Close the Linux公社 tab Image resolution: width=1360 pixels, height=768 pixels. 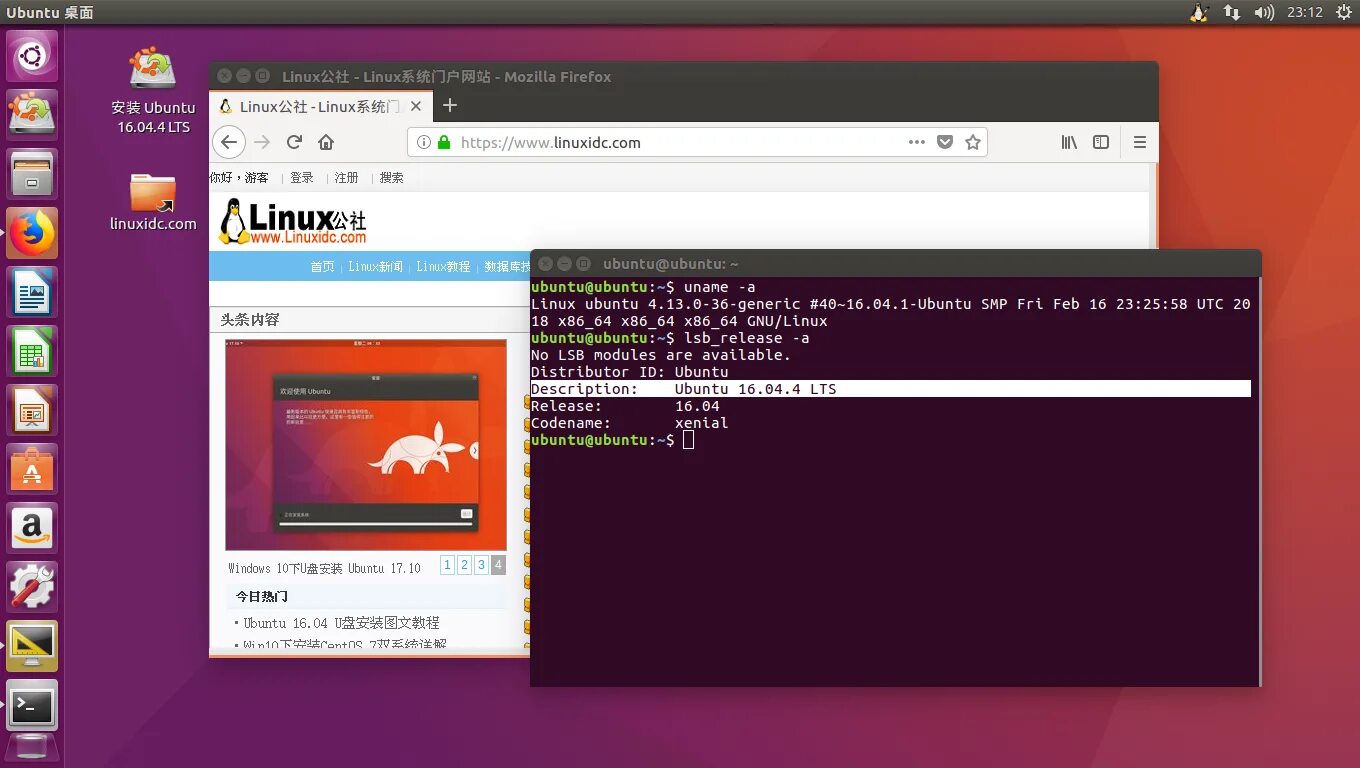pos(416,106)
